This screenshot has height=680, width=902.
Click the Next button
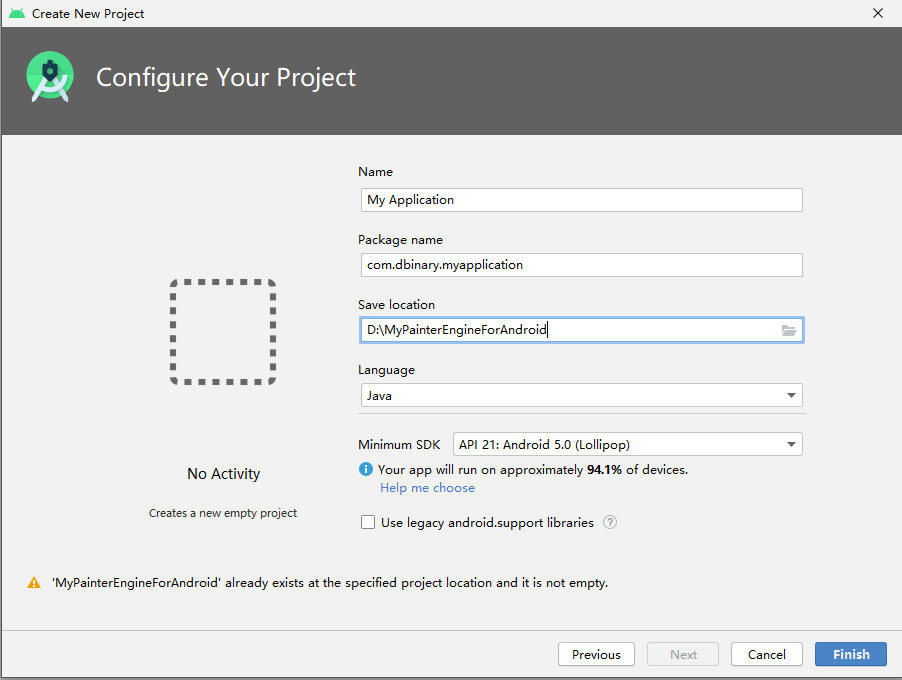click(684, 654)
